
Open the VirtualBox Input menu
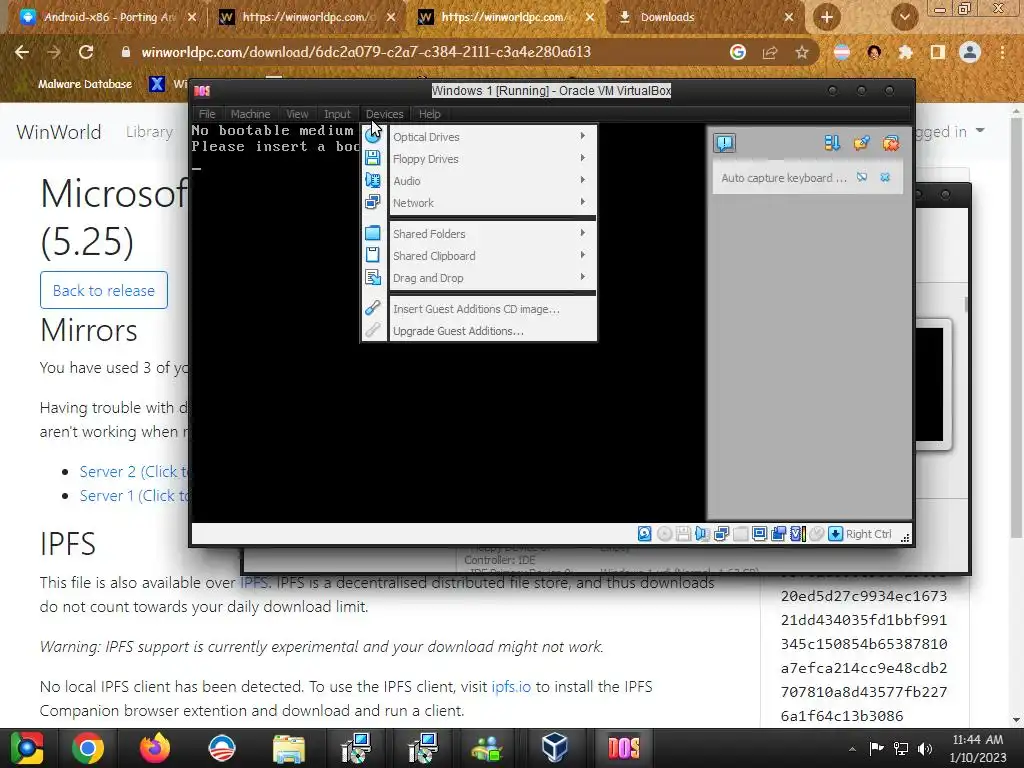(337, 114)
